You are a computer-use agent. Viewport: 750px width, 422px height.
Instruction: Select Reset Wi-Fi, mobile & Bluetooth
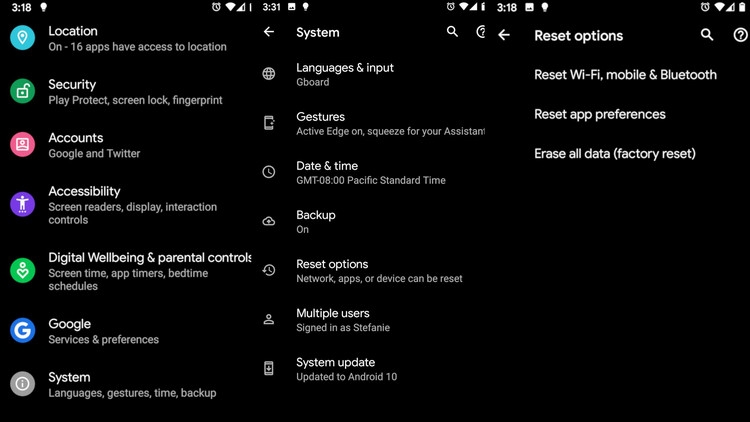coord(625,75)
